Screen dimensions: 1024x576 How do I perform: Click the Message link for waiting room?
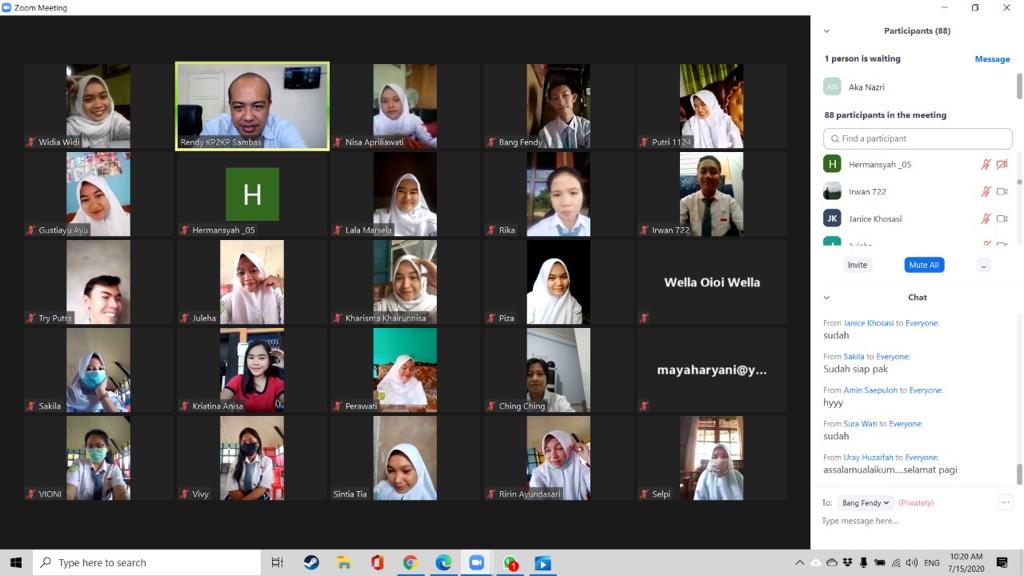pyautogui.click(x=992, y=59)
